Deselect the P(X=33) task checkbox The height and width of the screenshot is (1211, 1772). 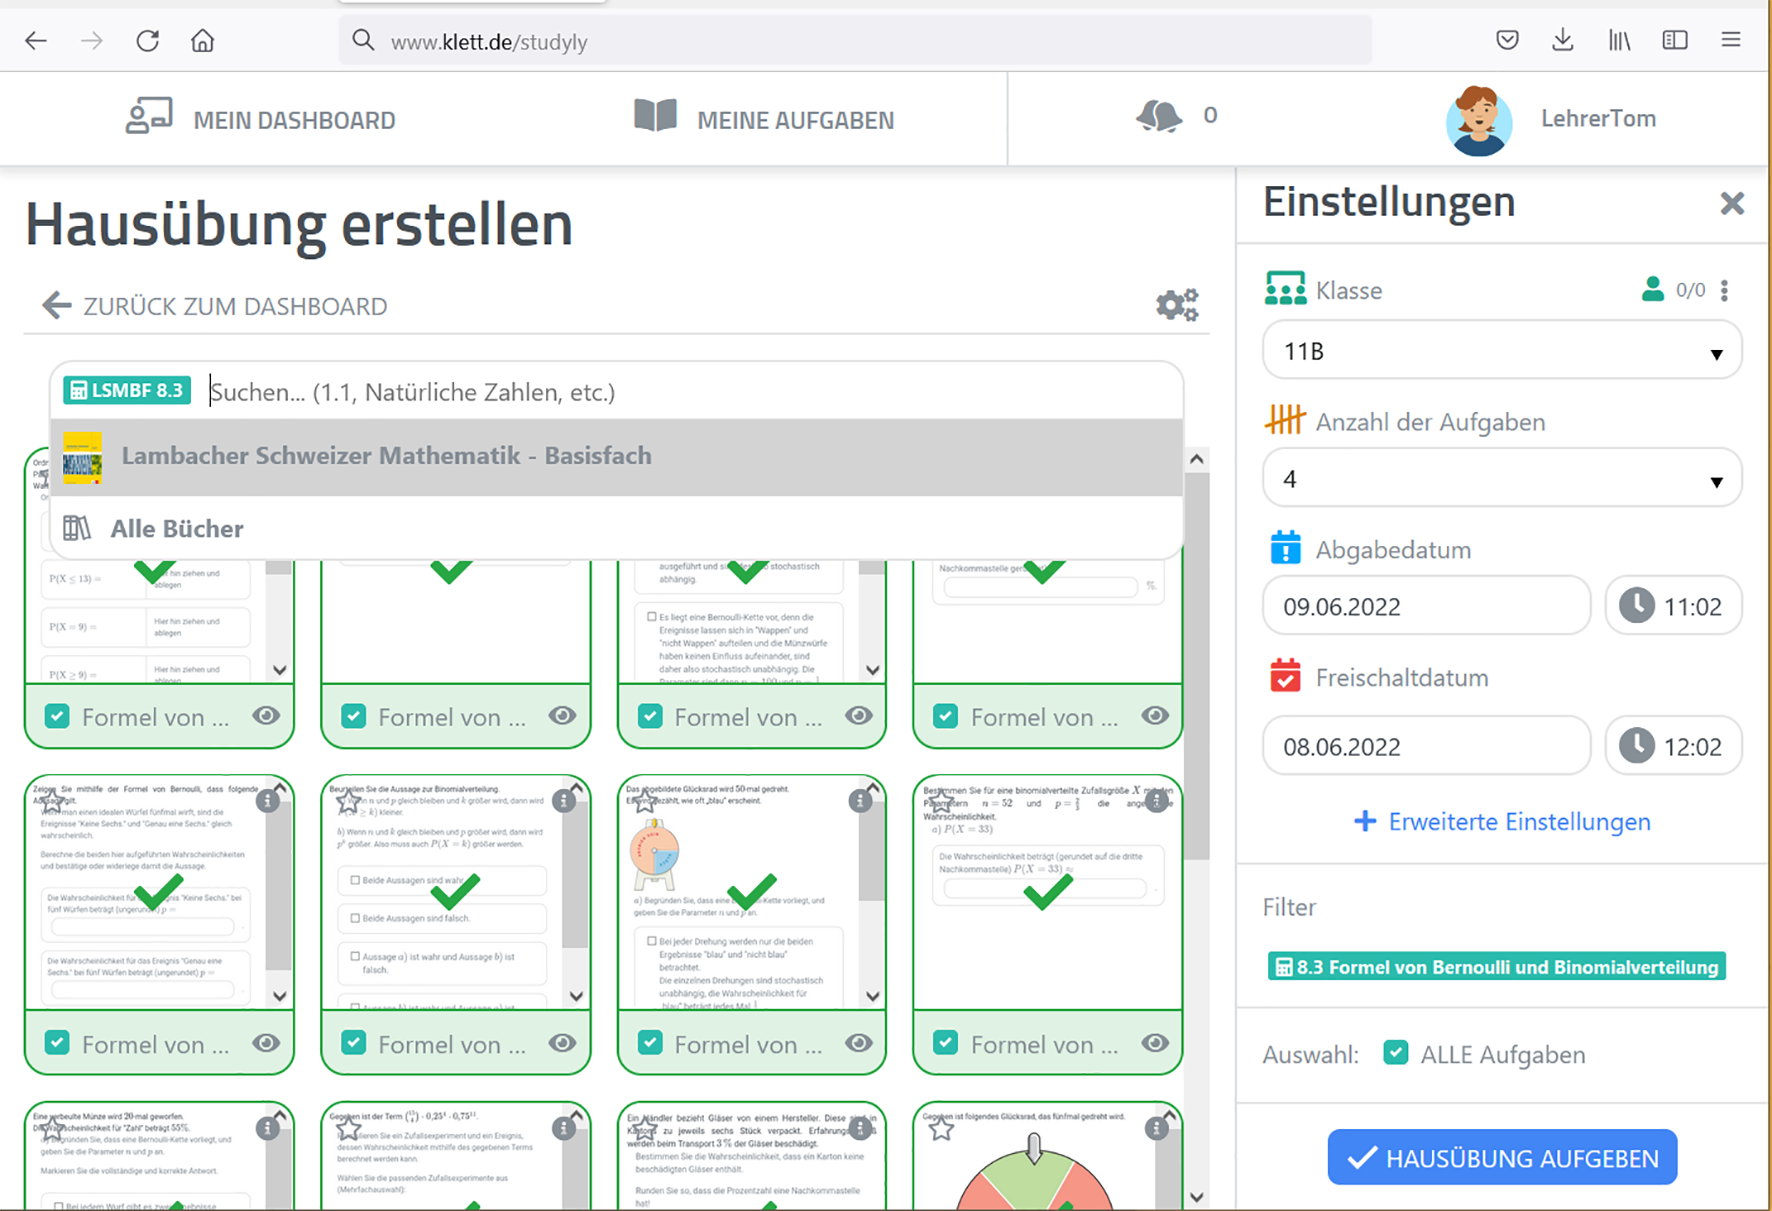click(945, 1044)
